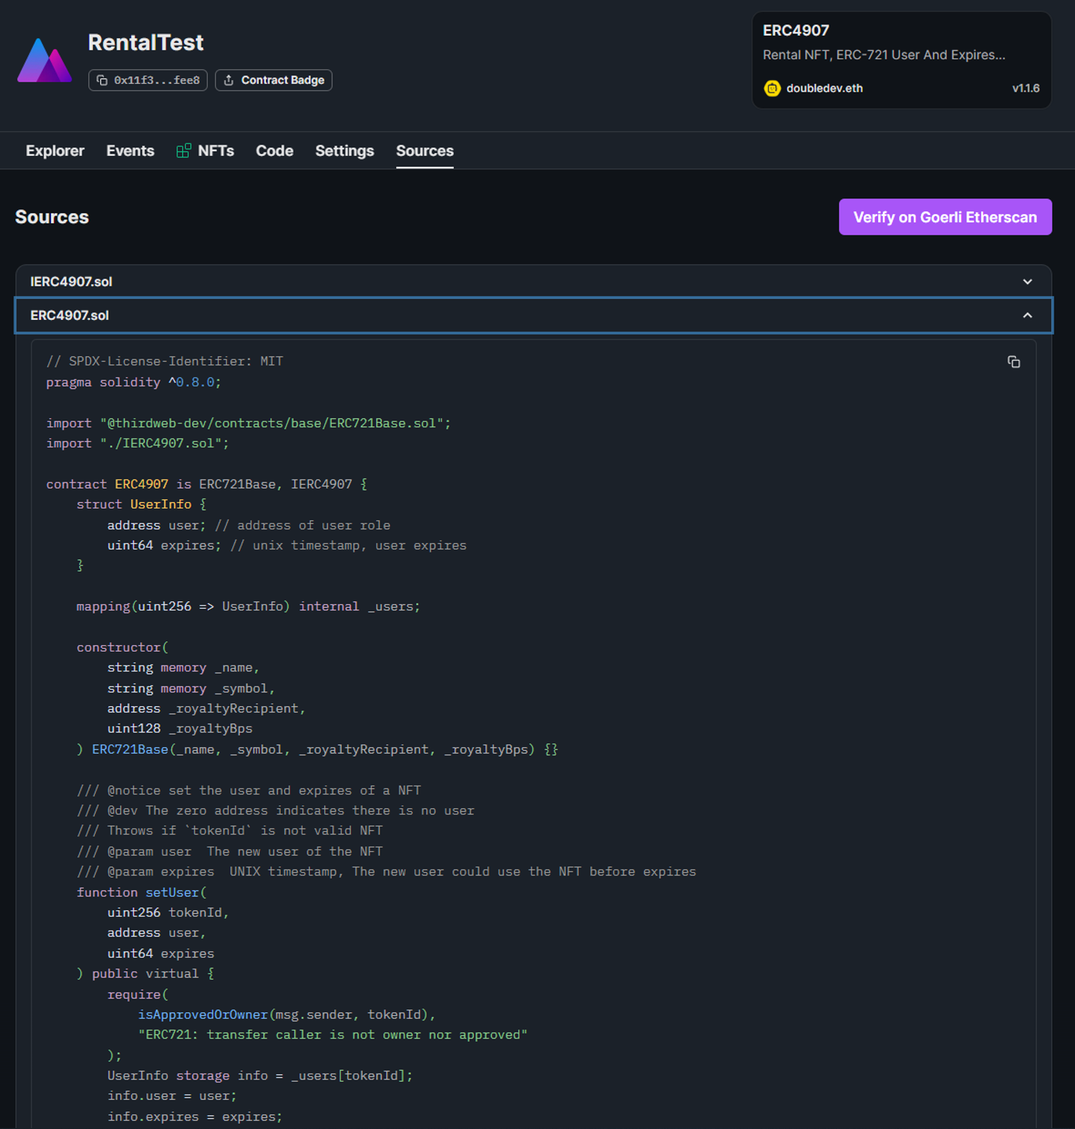Open the ERC4907 contract card title

coord(796,30)
